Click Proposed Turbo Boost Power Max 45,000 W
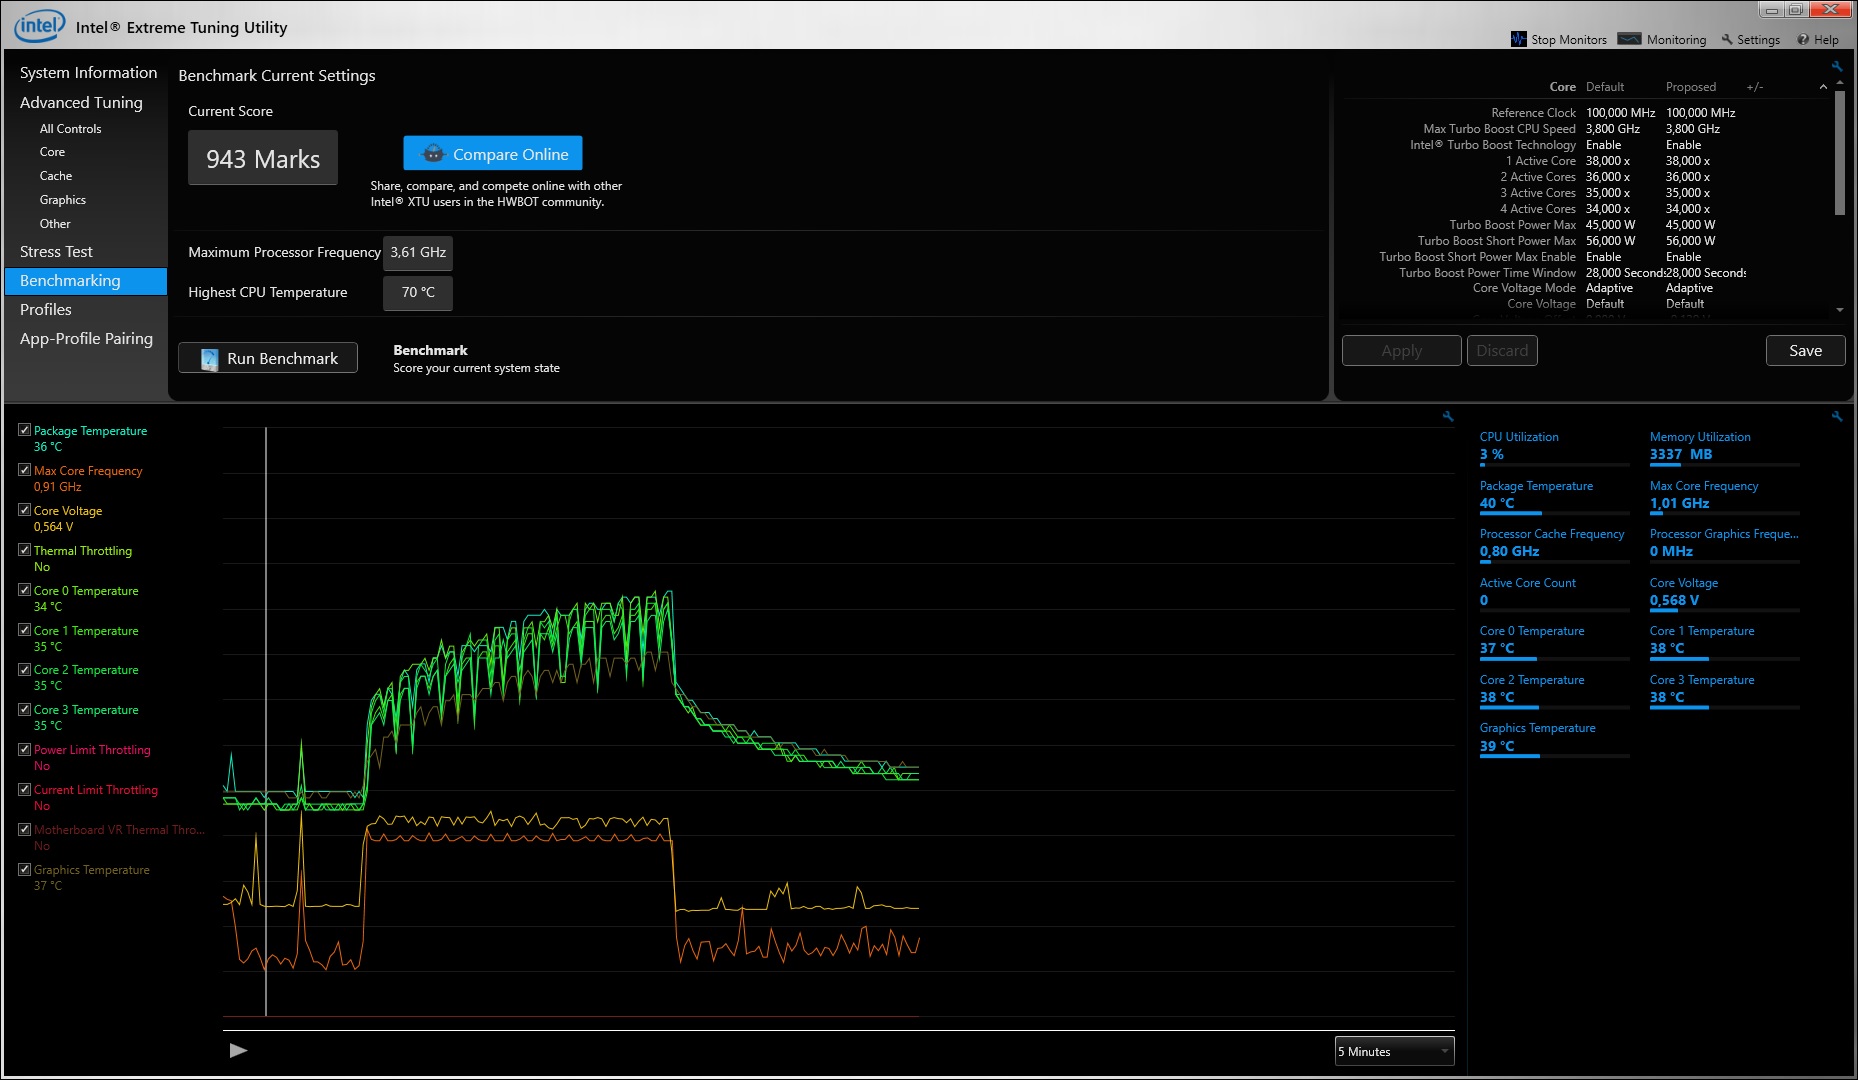Viewport: 1858px width, 1080px height. (x=1690, y=225)
